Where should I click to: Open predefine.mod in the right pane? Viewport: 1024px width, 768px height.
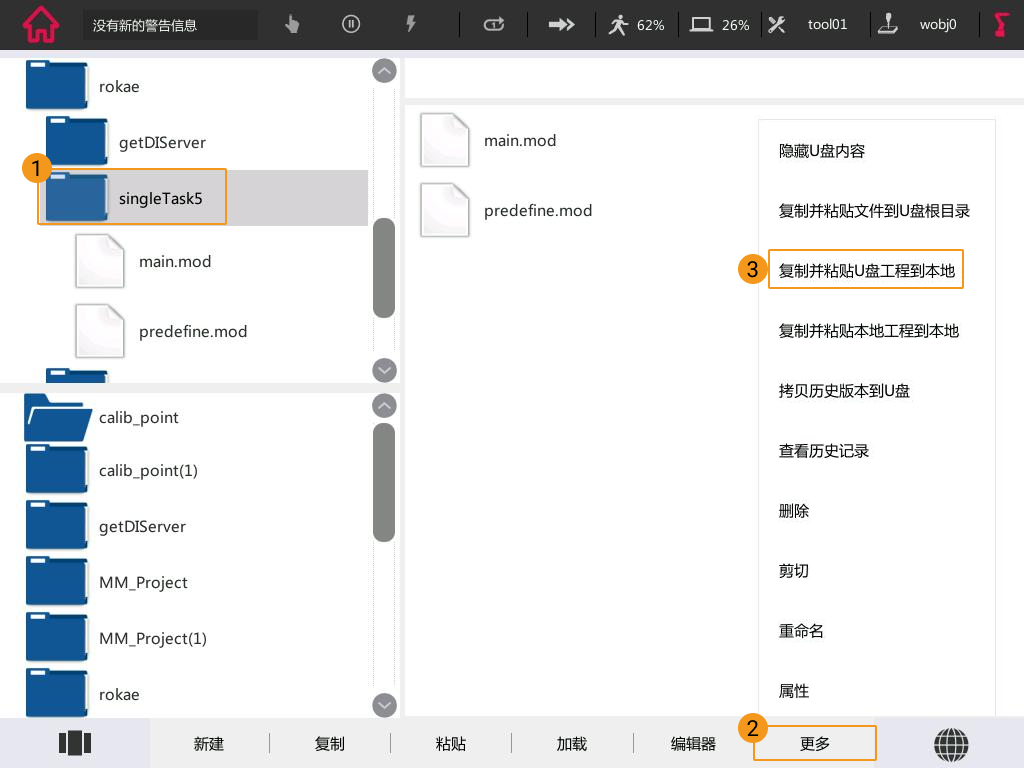click(537, 211)
